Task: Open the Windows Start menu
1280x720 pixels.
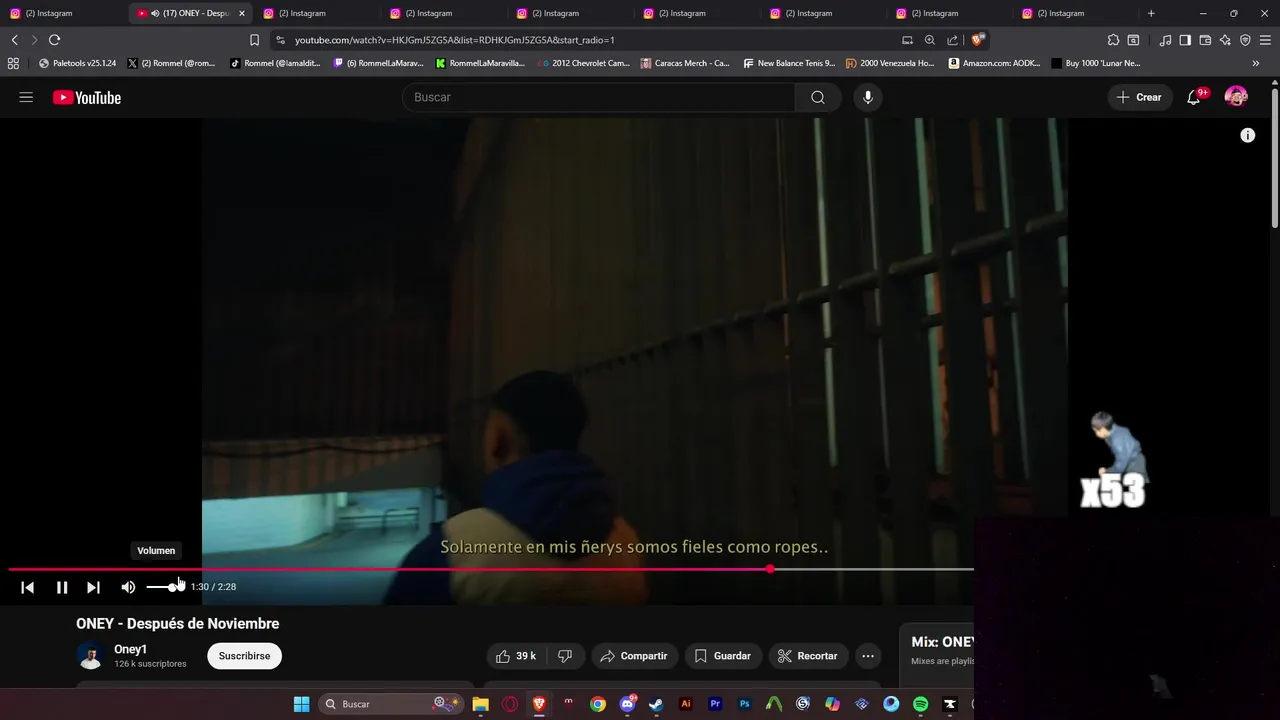Action: [301, 704]
